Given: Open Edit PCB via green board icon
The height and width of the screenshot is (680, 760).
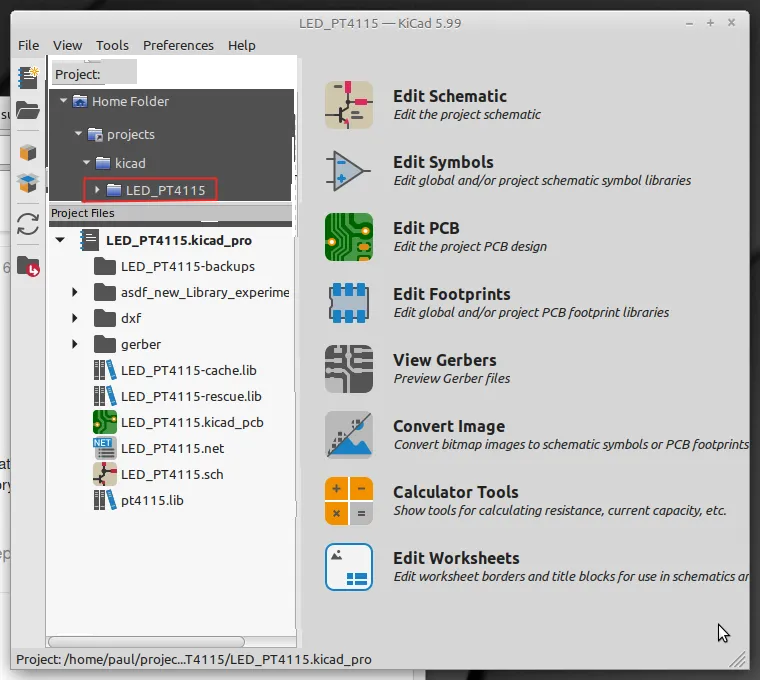Looking at the screenshot, I should pyautogui.click(x=348, y=237).
